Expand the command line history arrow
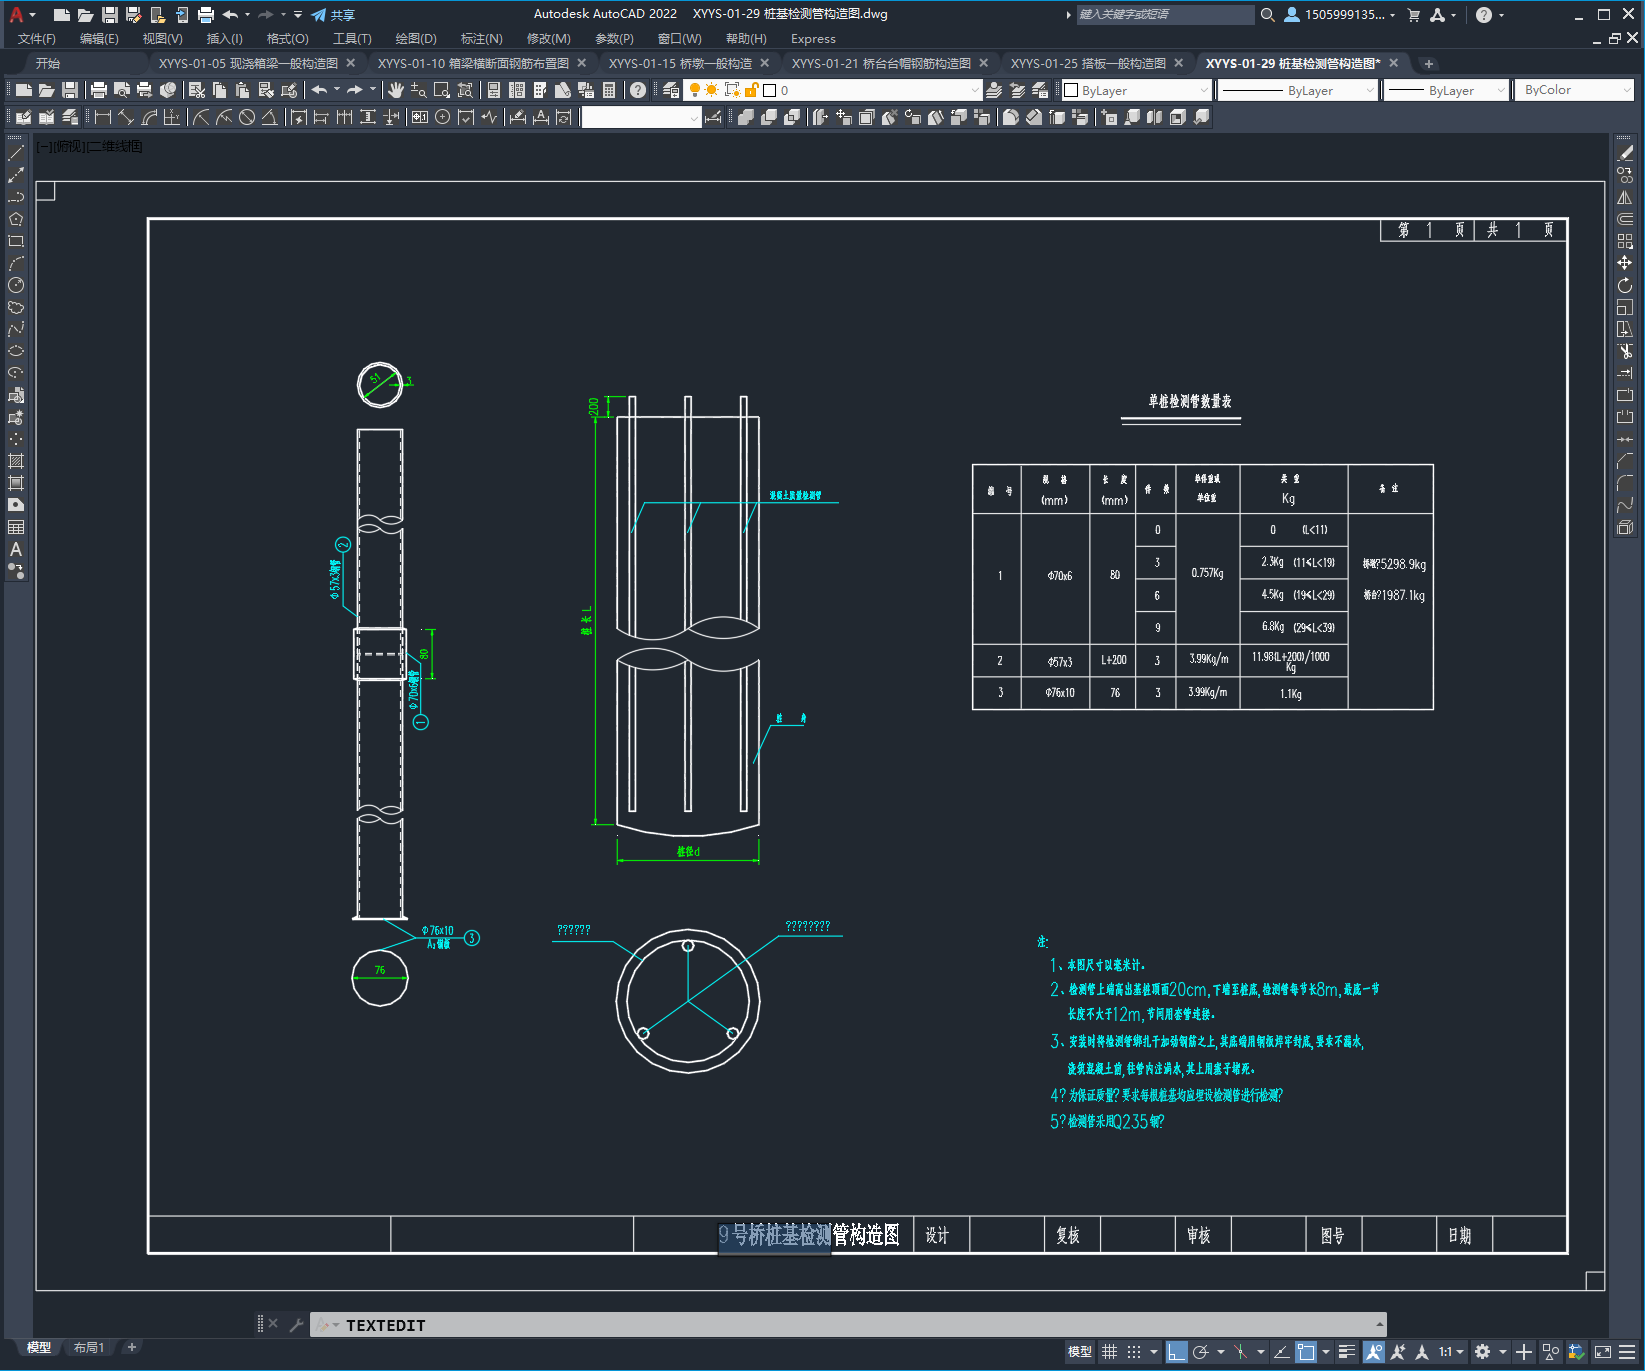The width and height of the screenshot is (1645, 1371). 1379,1325
